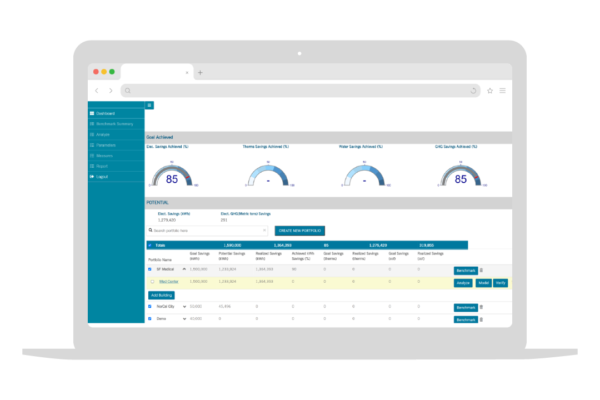The width and height of the screenshot is (600, 400).
Task: Click the Create New Portfolio button
Action: (299, 230)
